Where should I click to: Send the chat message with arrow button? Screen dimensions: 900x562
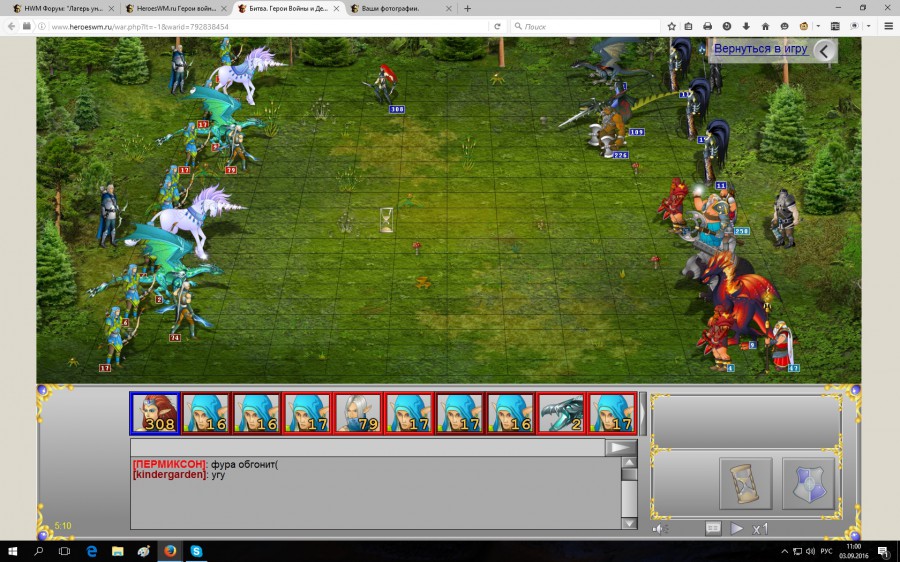pyautogui.click(x=620, y=447)
